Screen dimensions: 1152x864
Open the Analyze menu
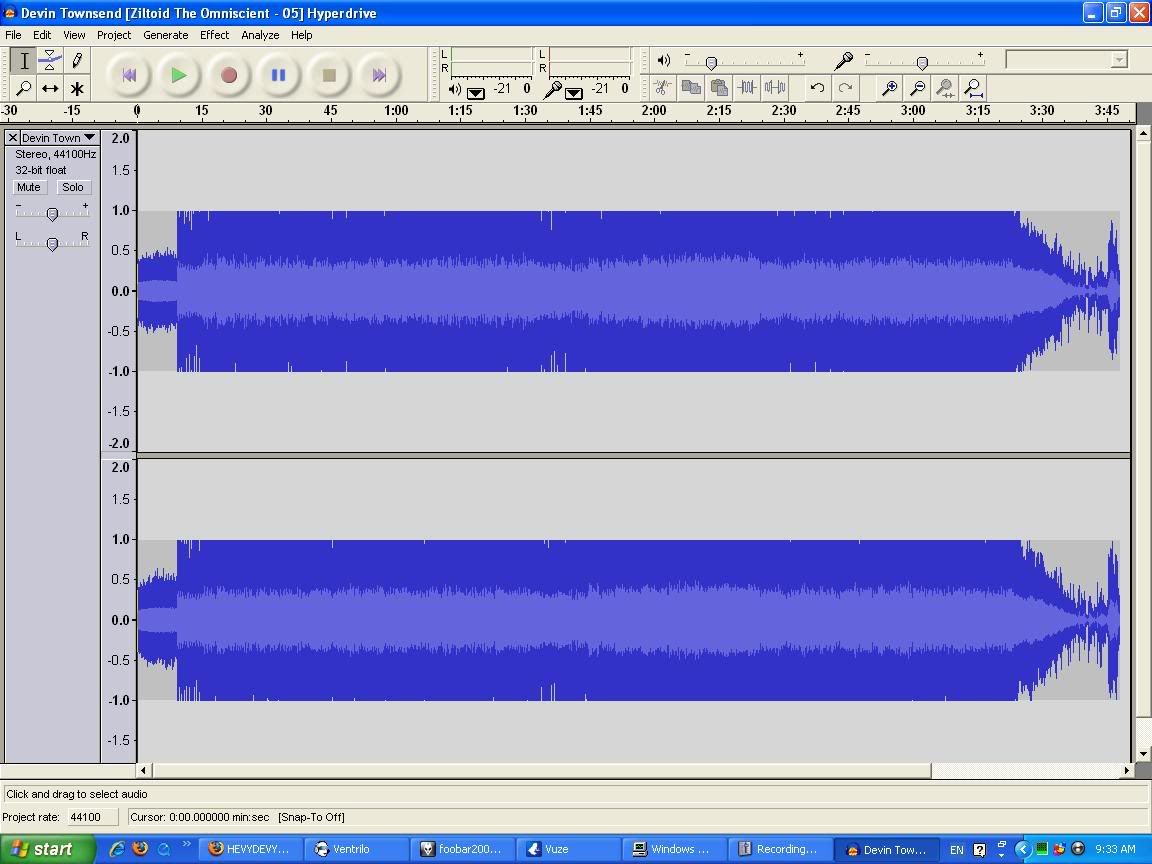click(x=260, y=35)
